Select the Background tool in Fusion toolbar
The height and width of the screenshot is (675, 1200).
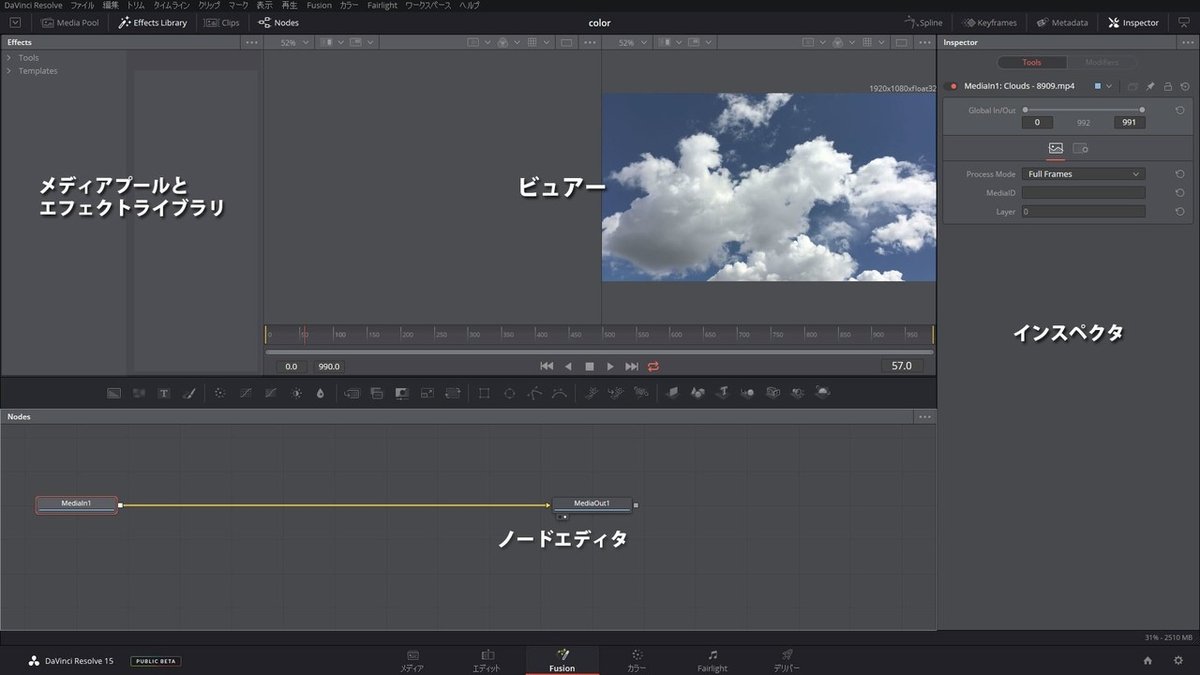[114, 393]
